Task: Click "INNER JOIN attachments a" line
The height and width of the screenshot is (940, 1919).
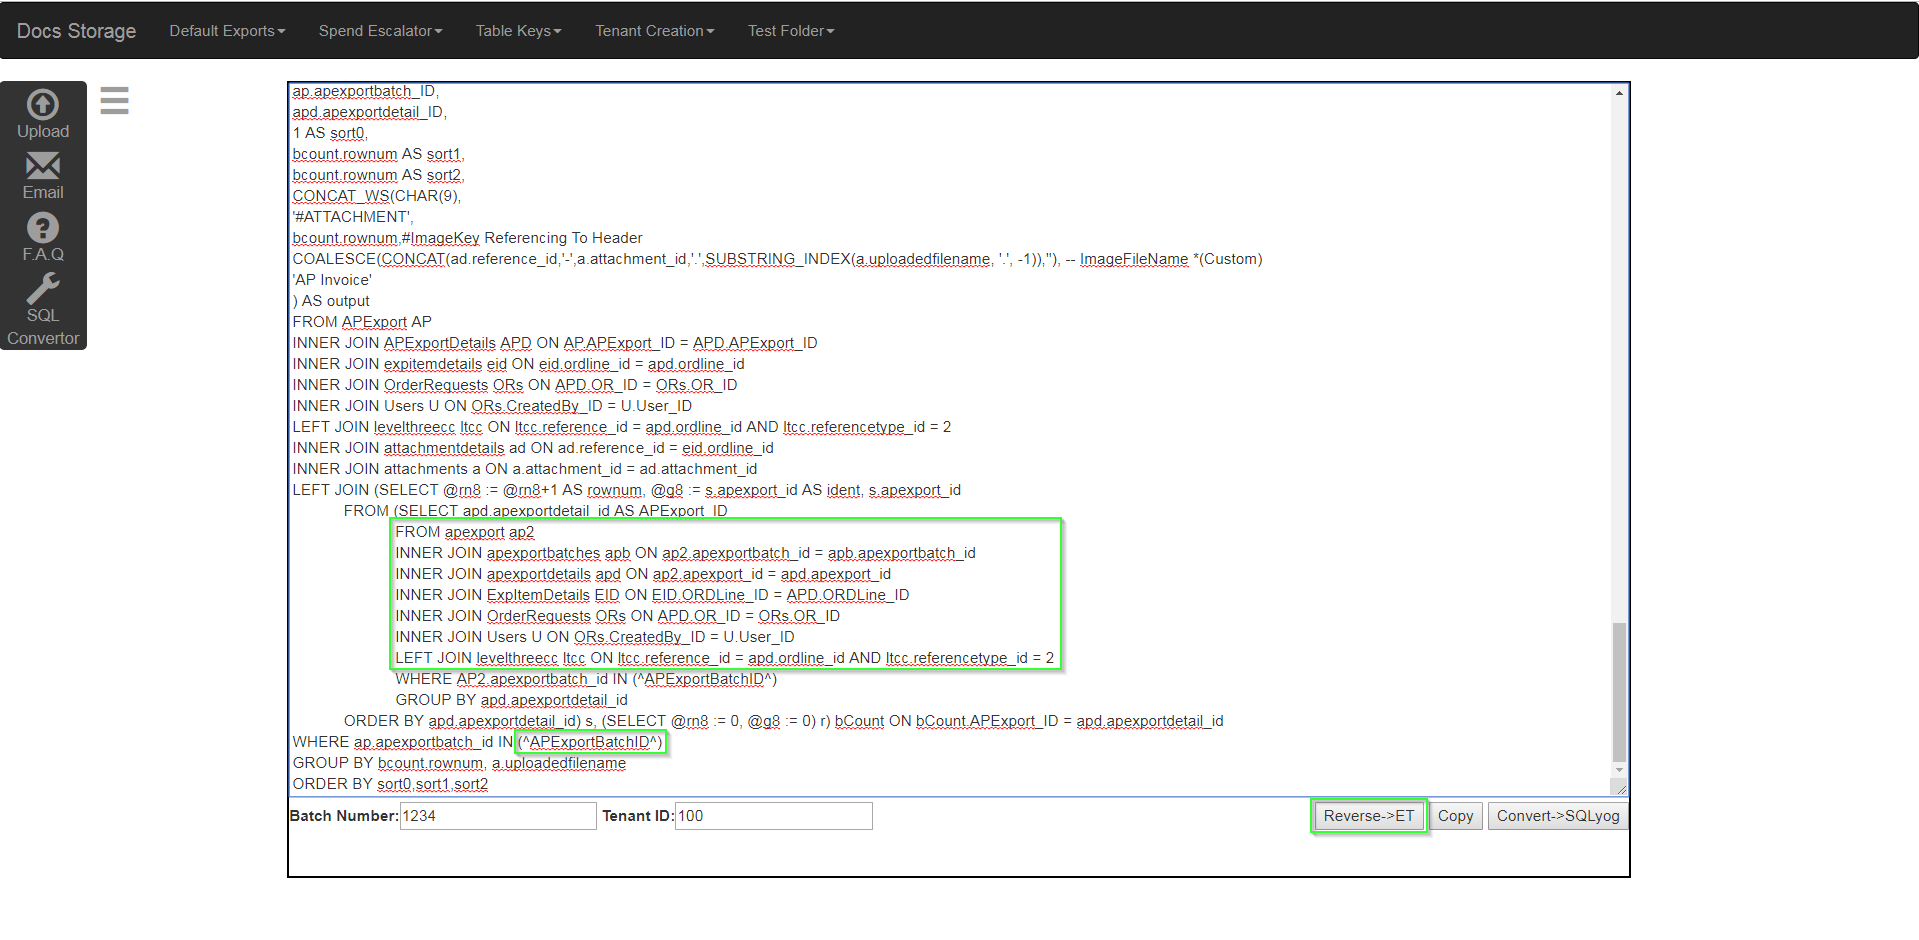Action: [525, 469]
